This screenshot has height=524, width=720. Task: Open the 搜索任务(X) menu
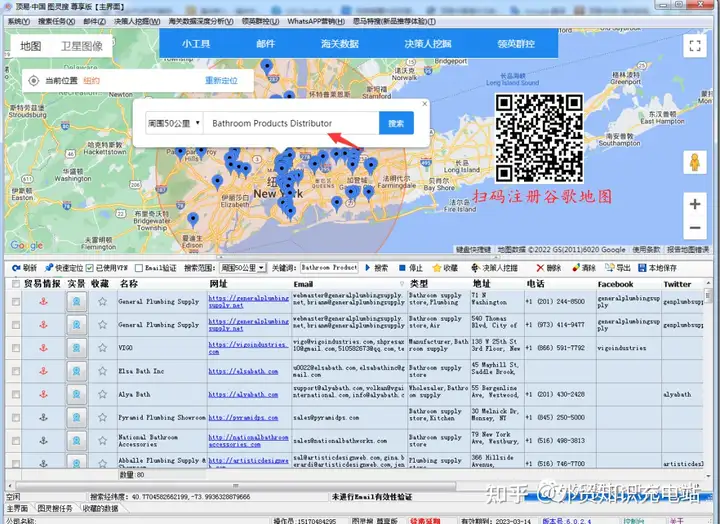click(x=56, y=22)
